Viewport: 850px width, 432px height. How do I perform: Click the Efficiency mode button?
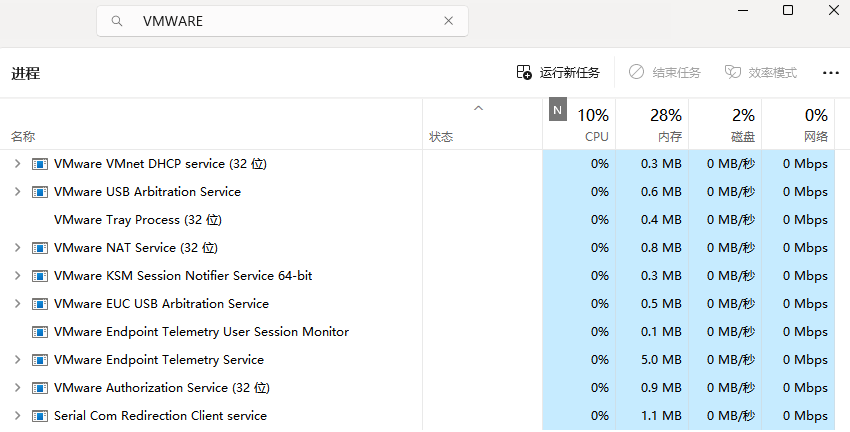[x=760, y=72]
